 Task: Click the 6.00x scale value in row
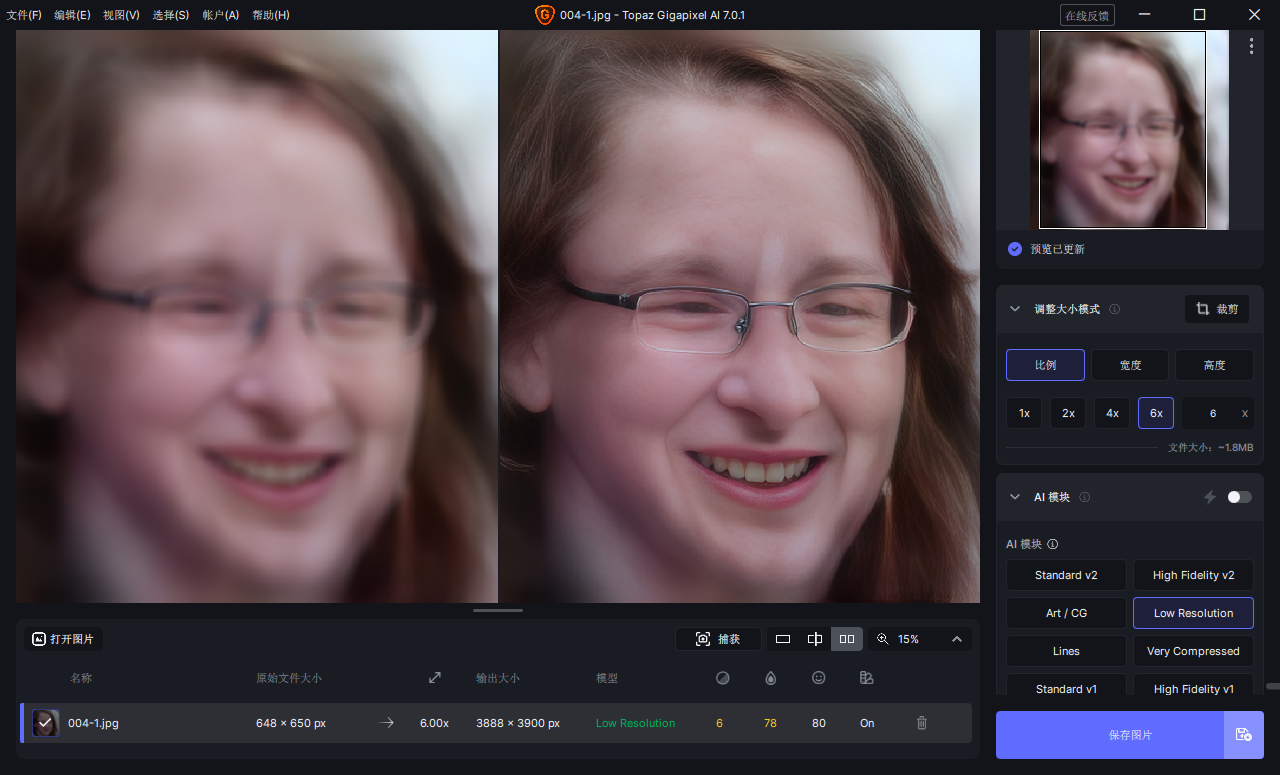click(x=434, y=723)
